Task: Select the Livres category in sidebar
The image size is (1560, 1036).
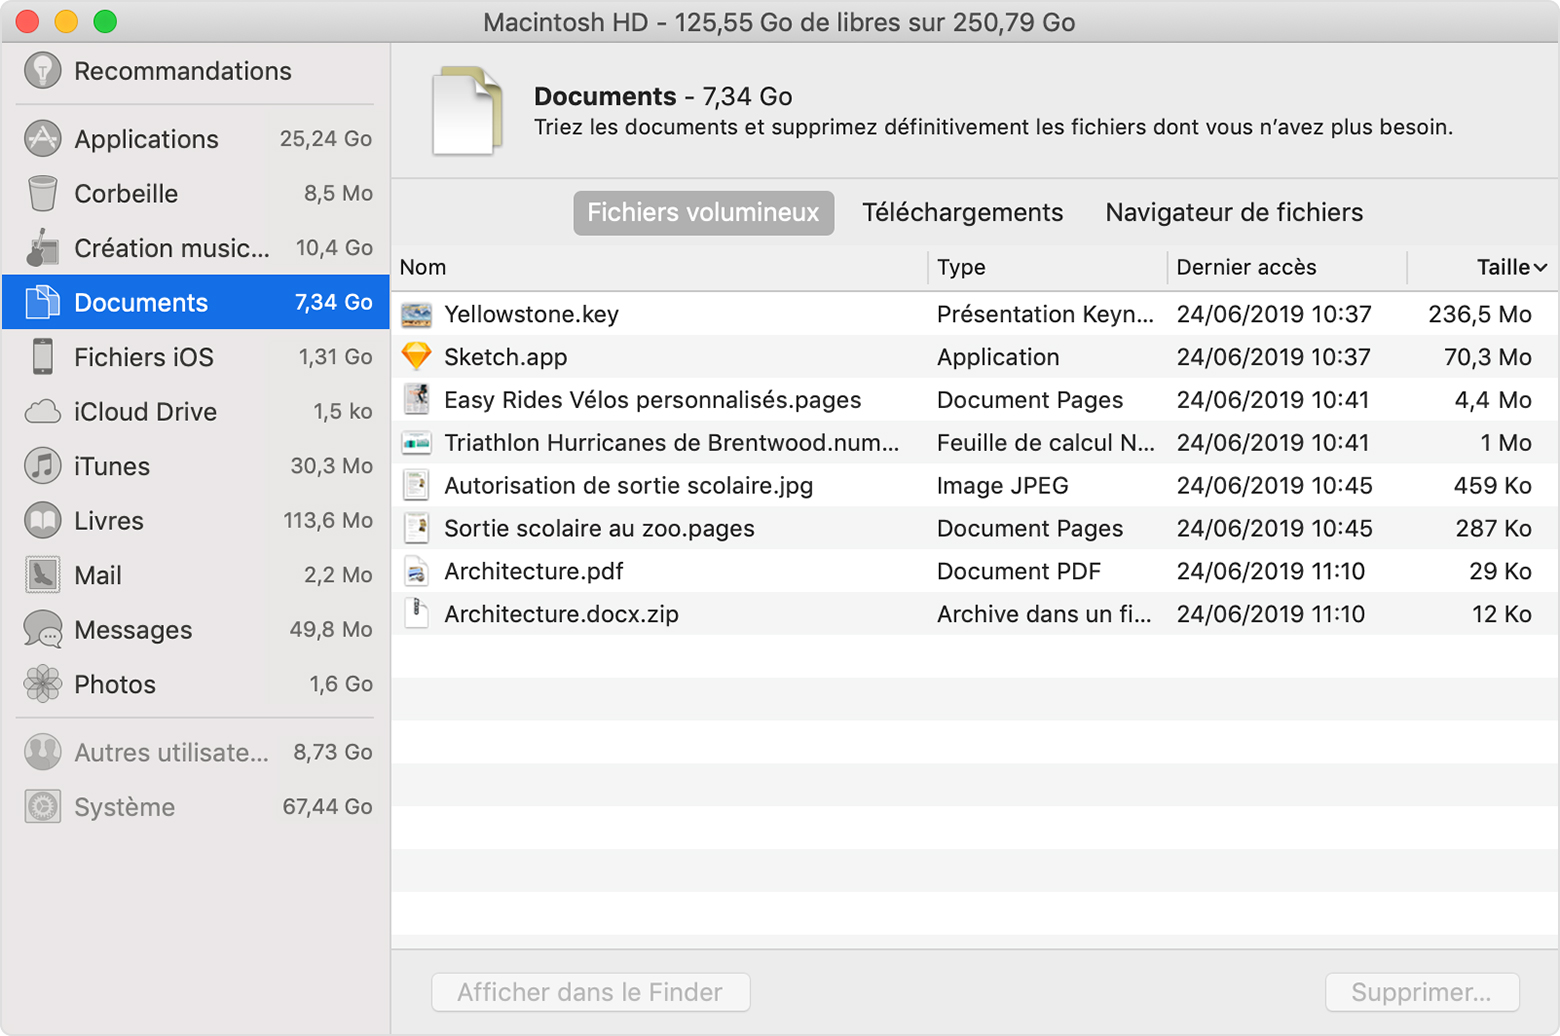Action: [x=109, y=521]
